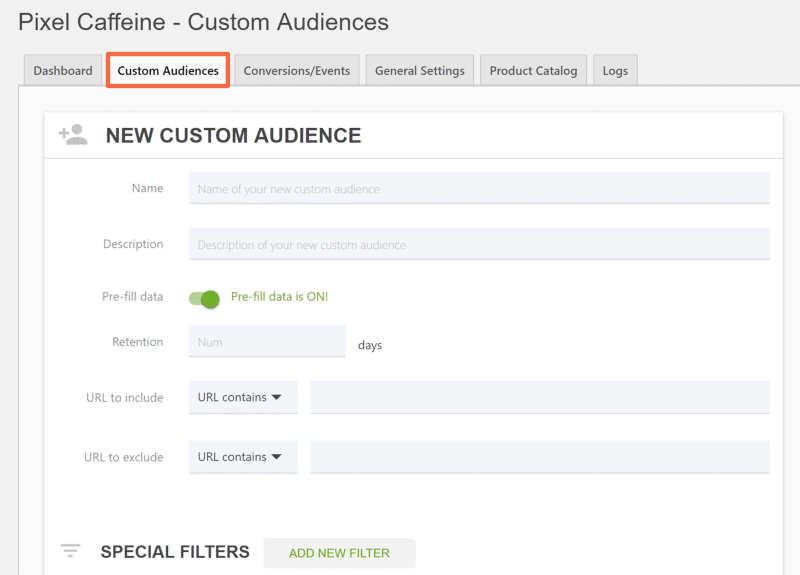Click the 'days' label after Retention field
Screen dimensions: 800x575
[x=370, y=345]
